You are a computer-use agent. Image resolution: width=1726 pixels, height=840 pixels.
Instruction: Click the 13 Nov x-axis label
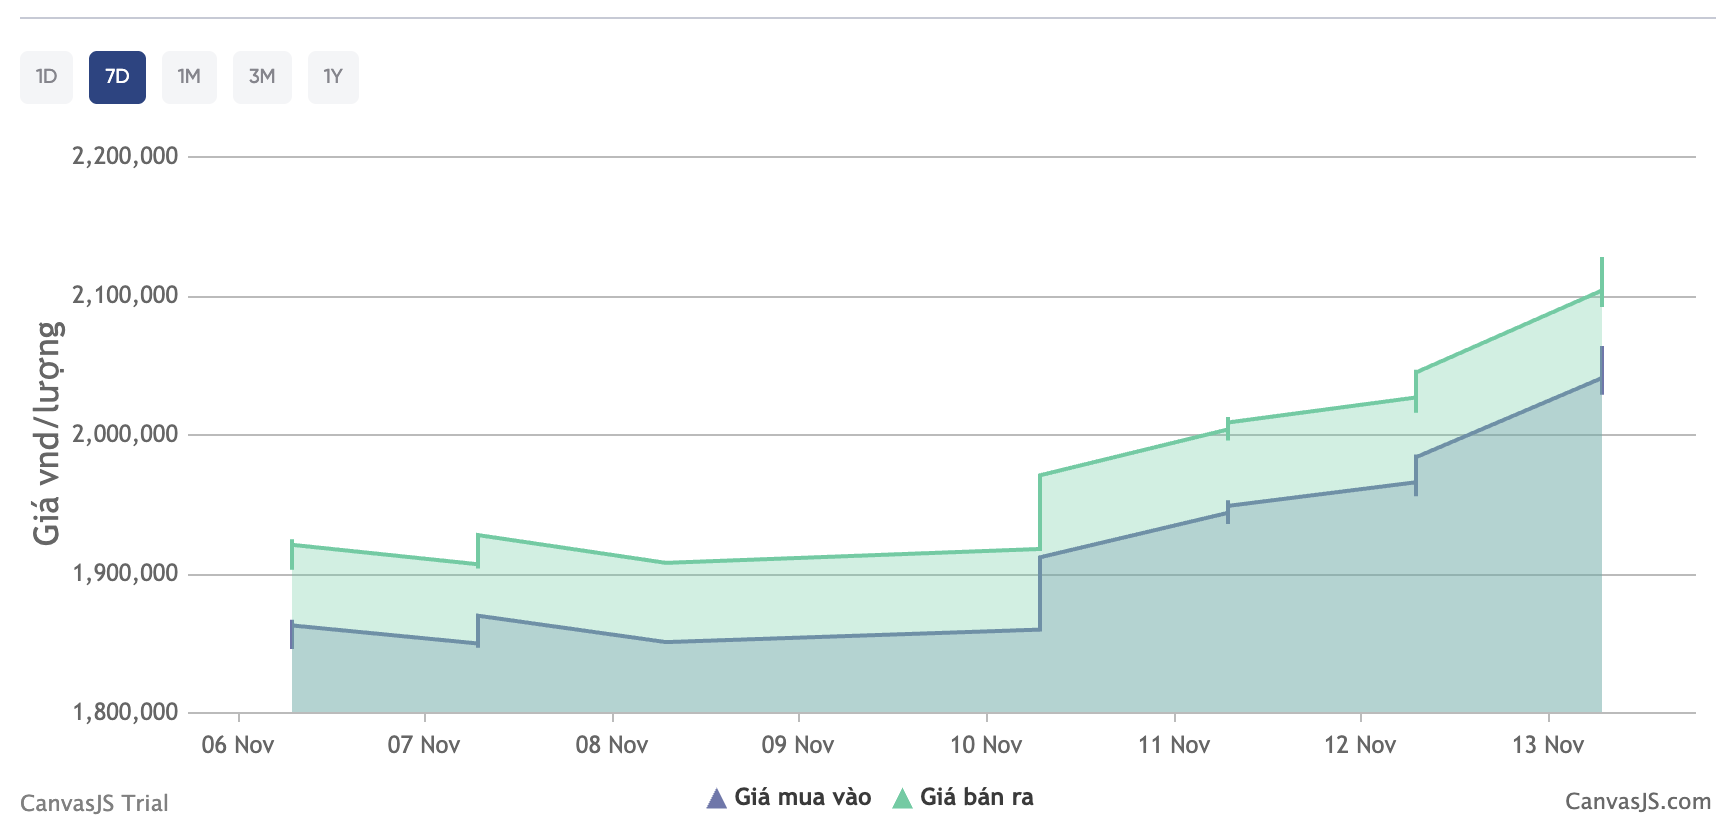(1548, 745)
